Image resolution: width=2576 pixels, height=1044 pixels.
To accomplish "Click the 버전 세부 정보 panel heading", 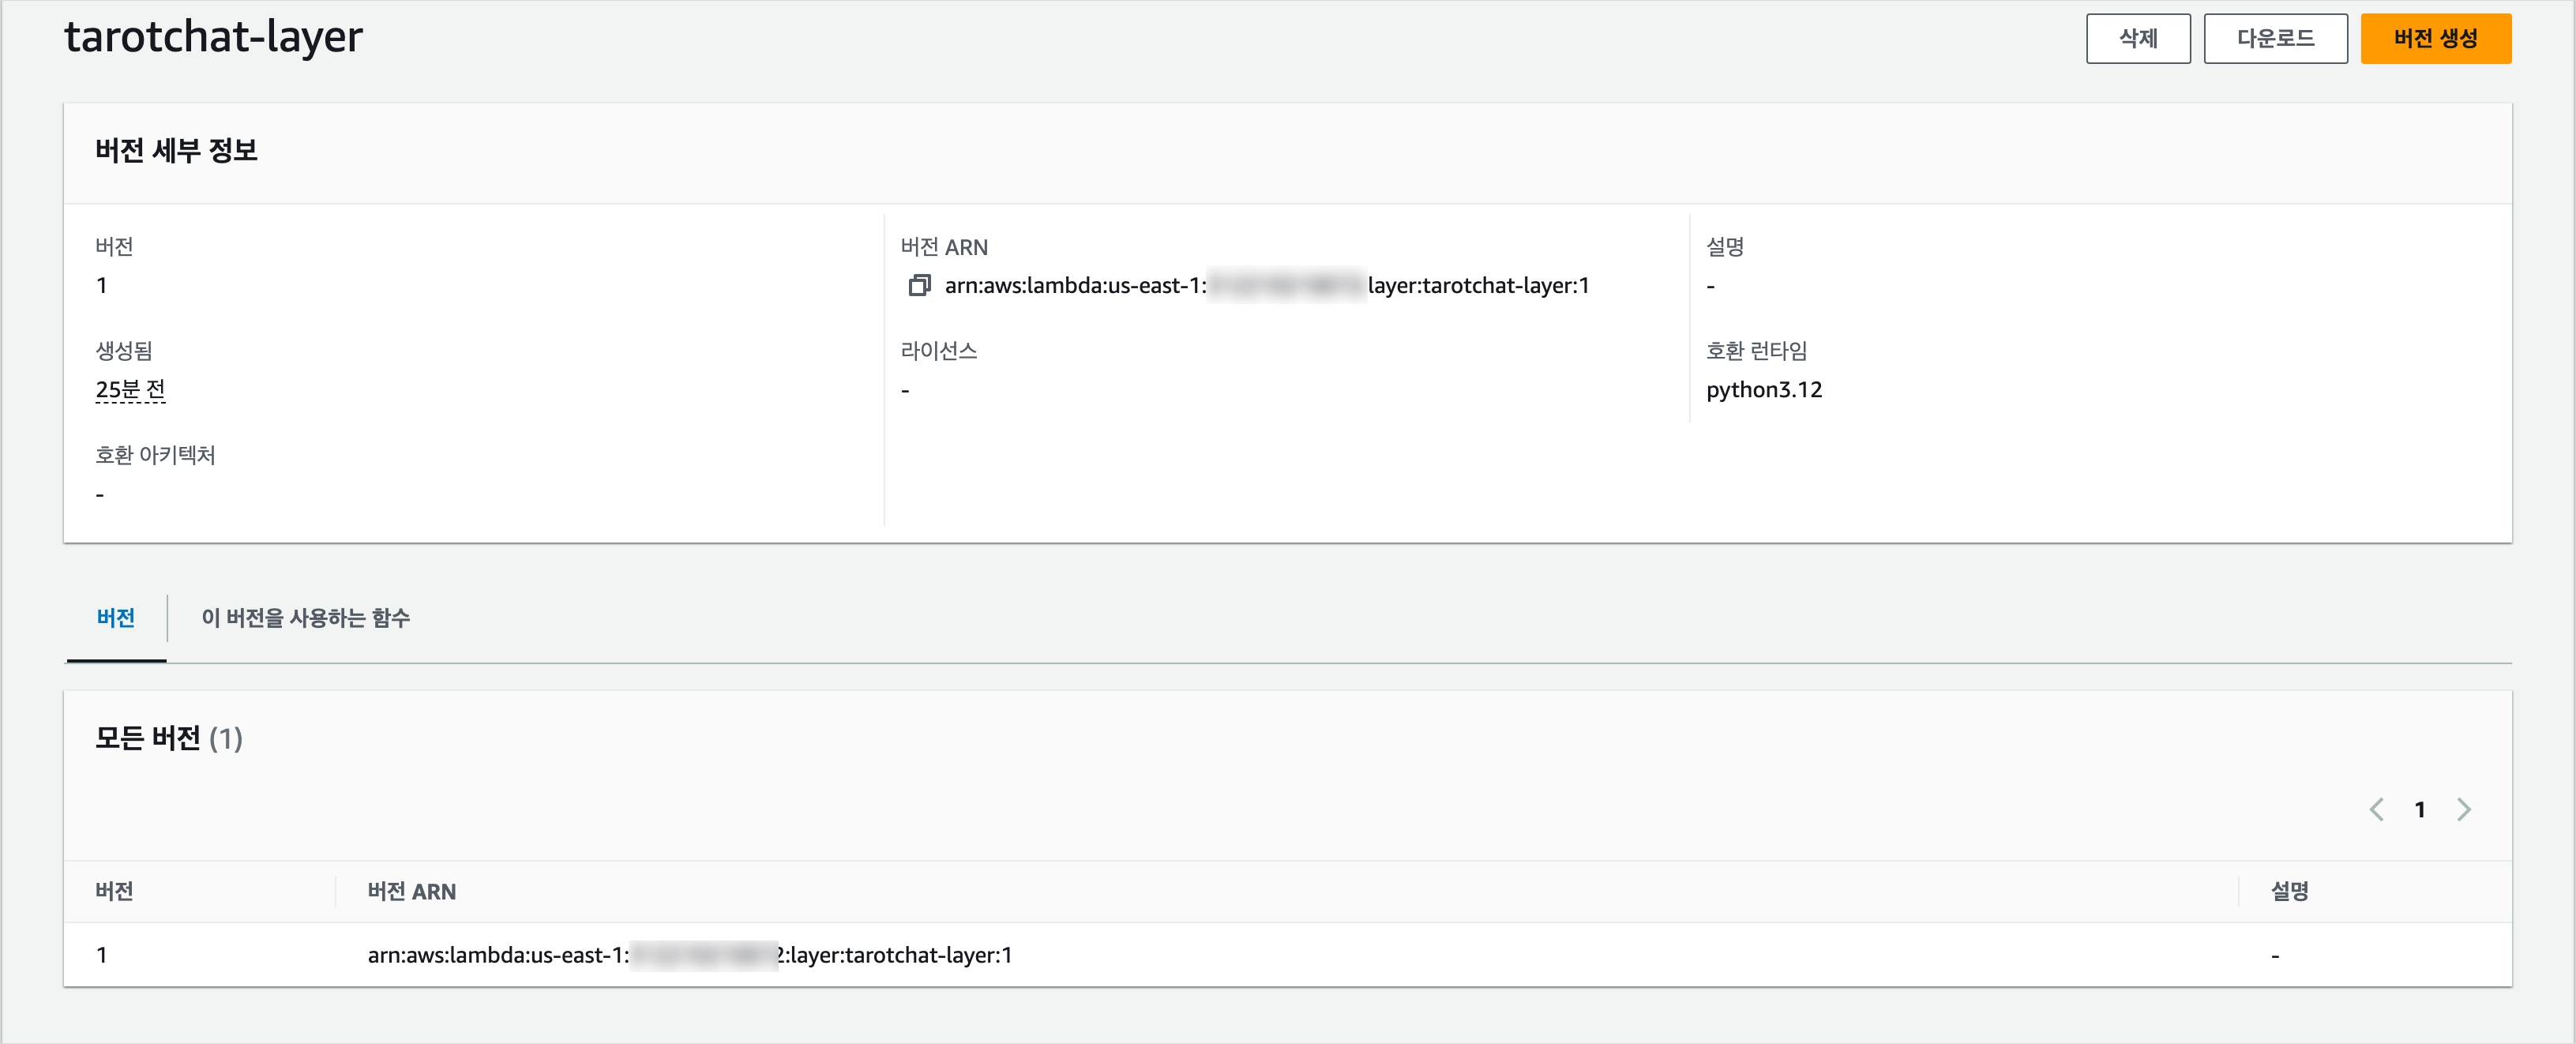I will [176, 150].
